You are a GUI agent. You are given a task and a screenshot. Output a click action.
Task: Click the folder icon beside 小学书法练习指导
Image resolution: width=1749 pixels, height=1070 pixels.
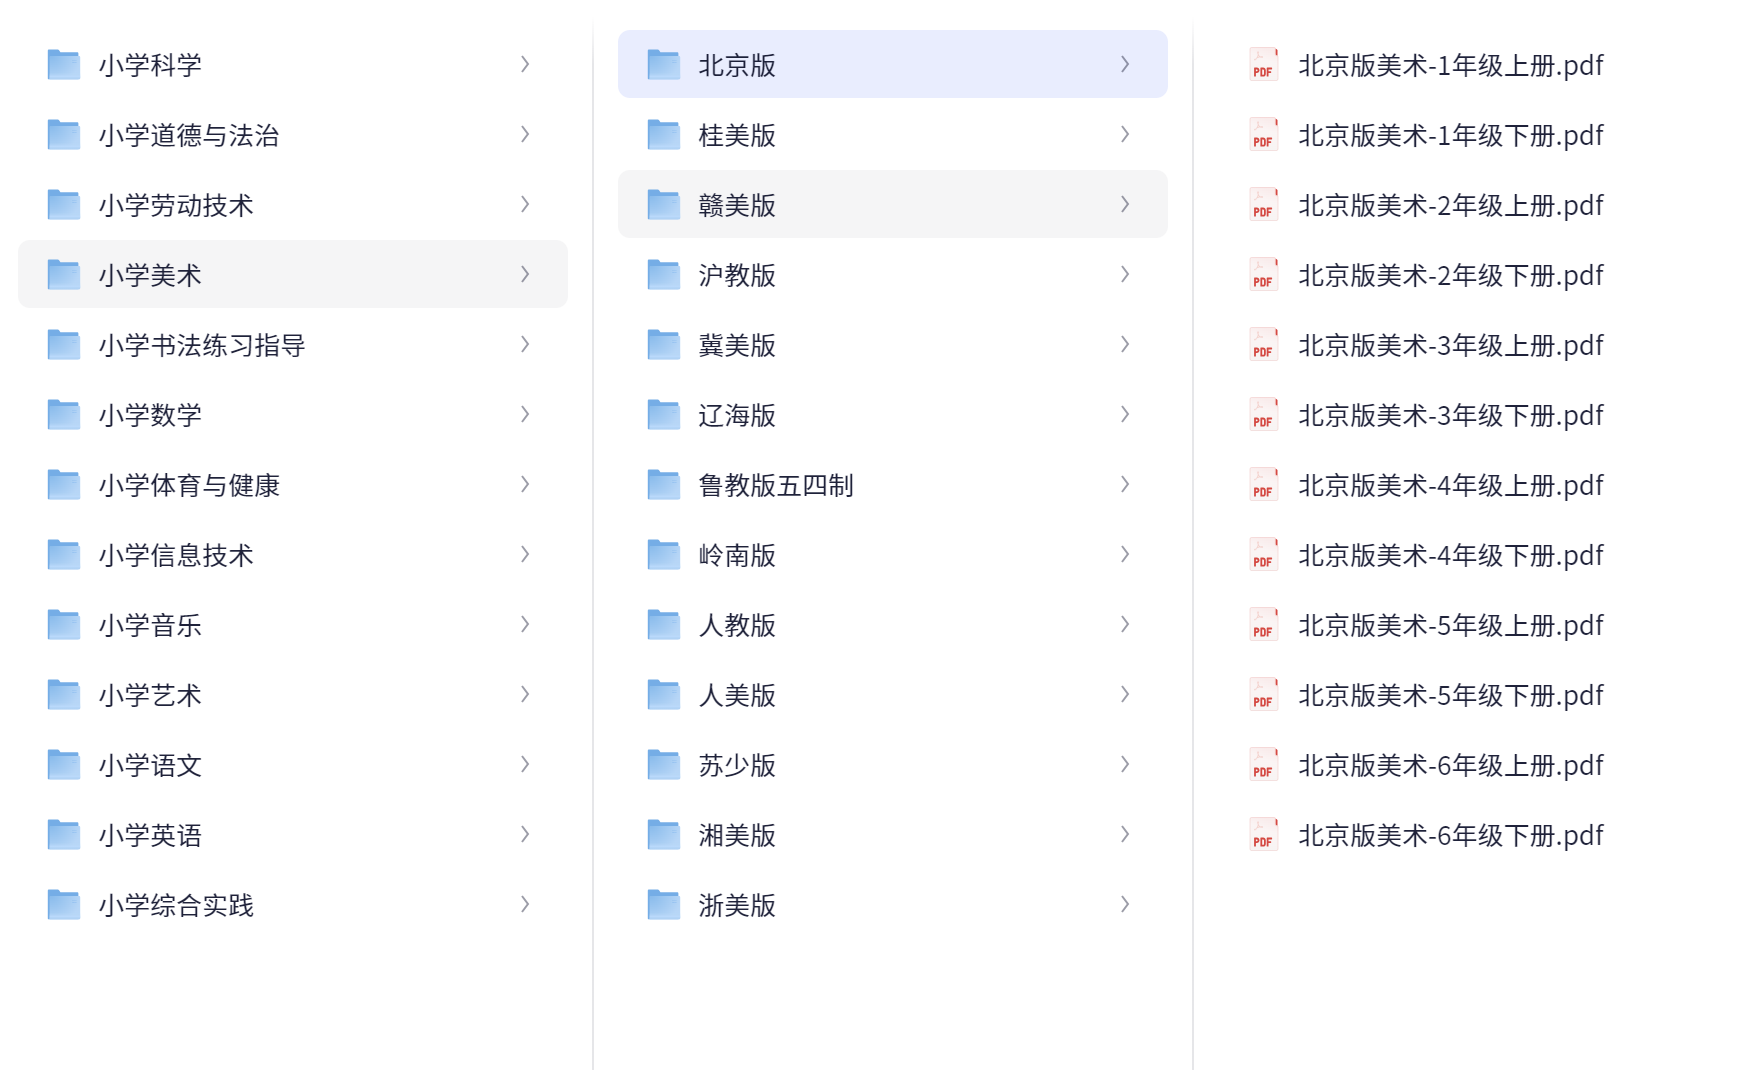64,344
